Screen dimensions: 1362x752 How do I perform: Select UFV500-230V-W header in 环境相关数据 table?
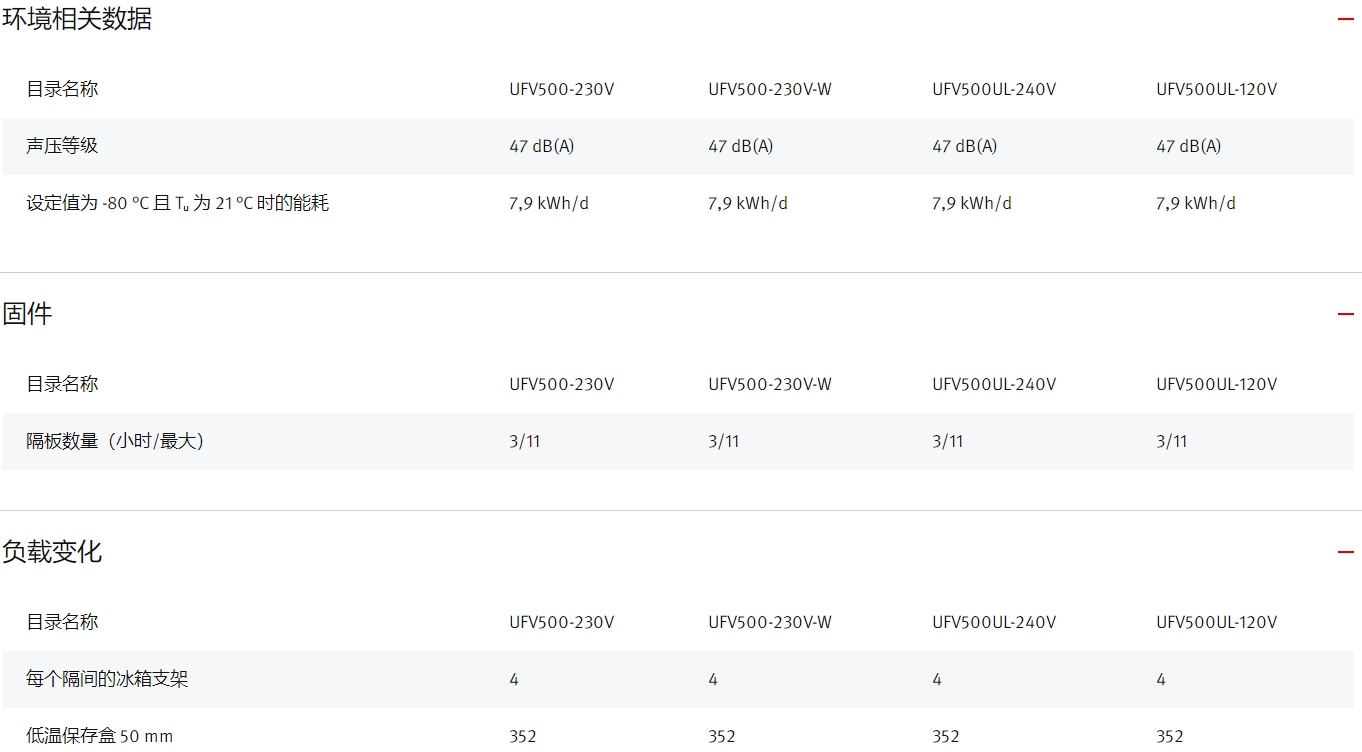tap(769, 89)
